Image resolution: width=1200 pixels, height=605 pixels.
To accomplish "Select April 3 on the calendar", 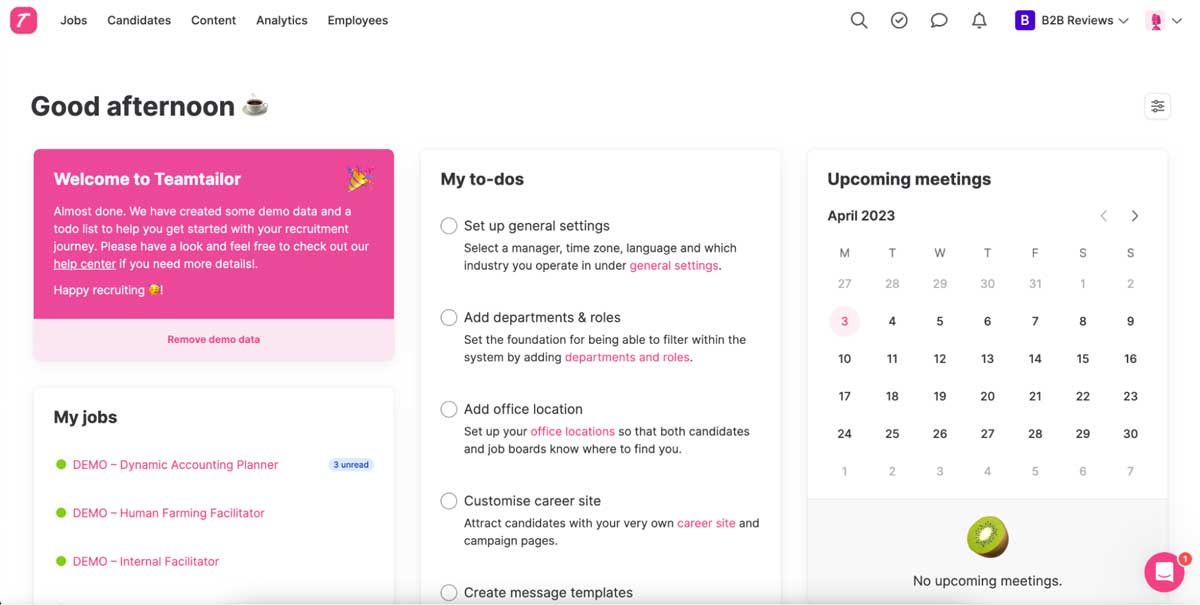I will (x=844, y=320).
